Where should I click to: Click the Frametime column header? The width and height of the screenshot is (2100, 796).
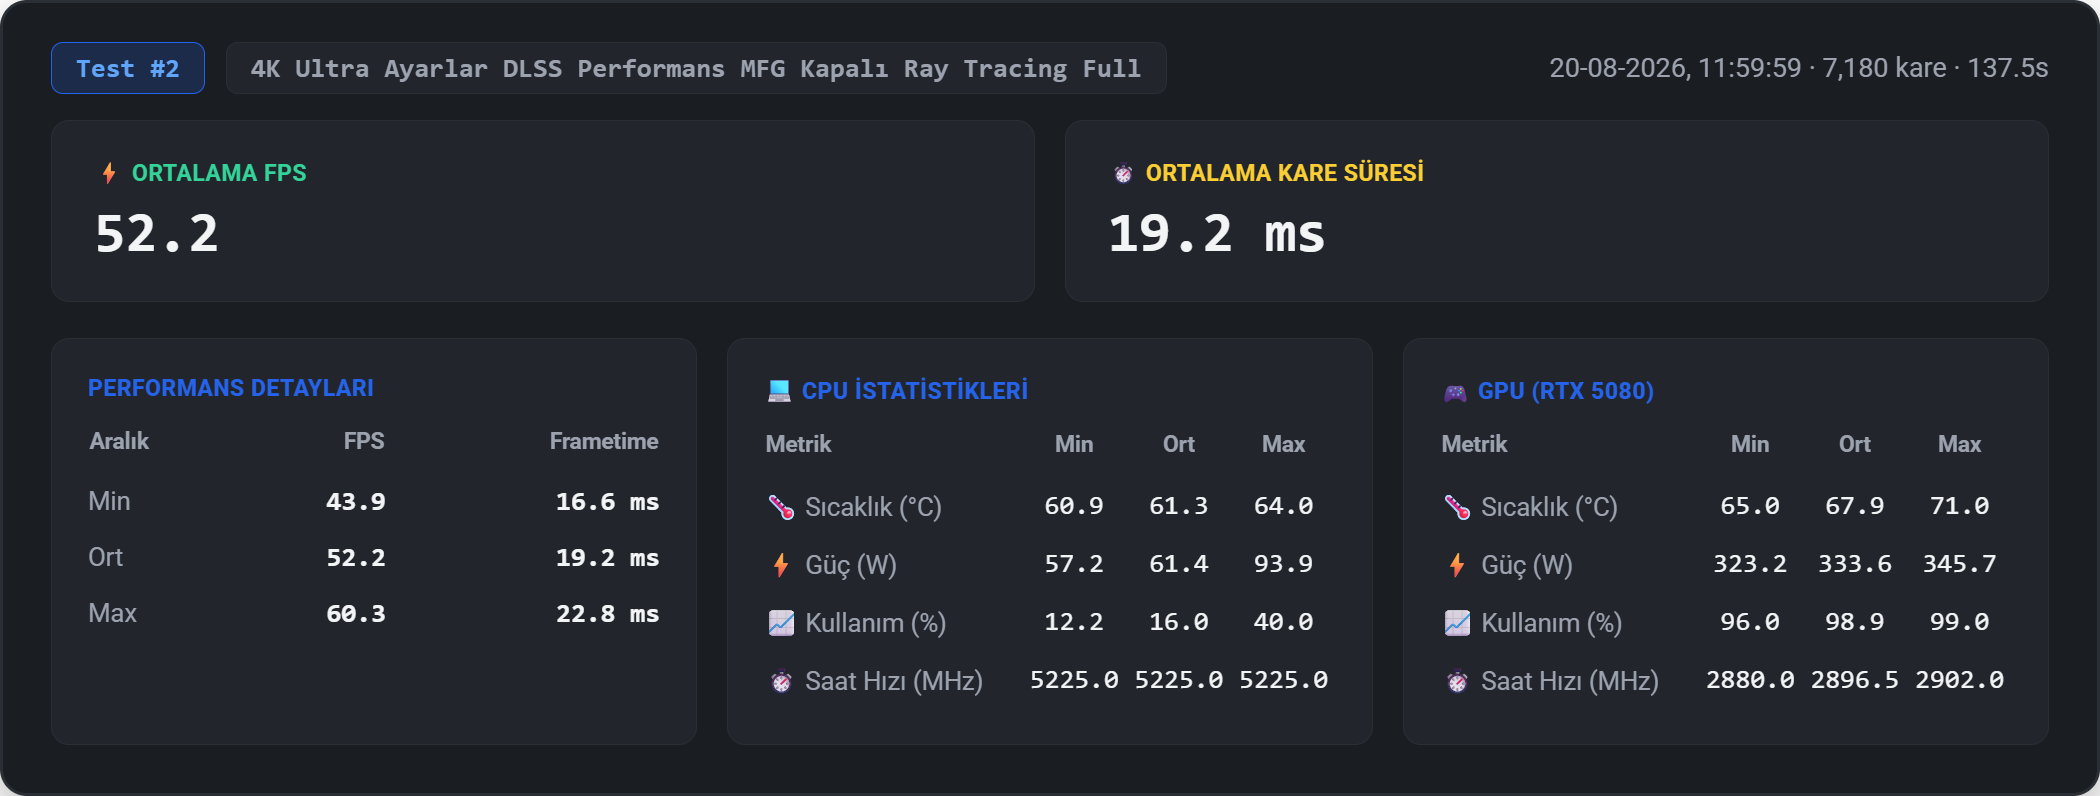pyautogui.click(x=604, y=441)
